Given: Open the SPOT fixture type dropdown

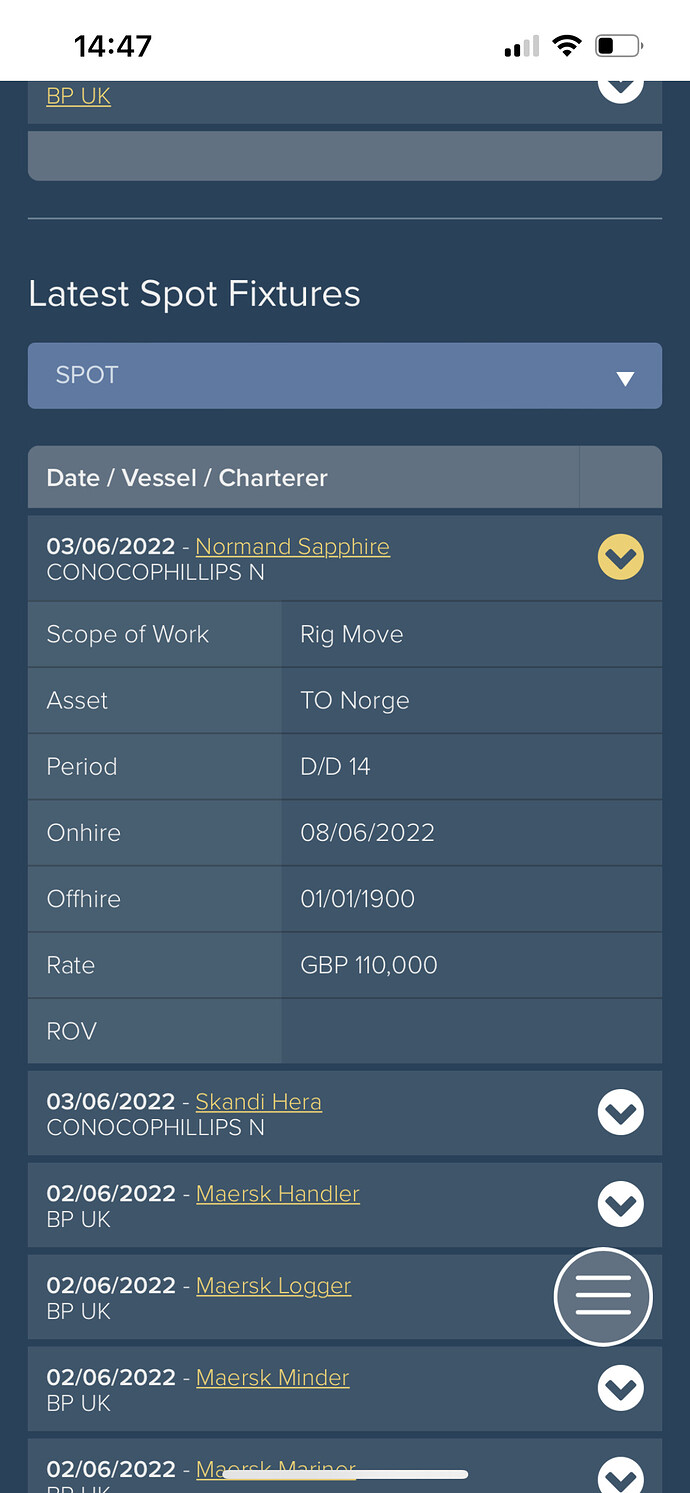Looking at the screenshot, I should [345, 376].
